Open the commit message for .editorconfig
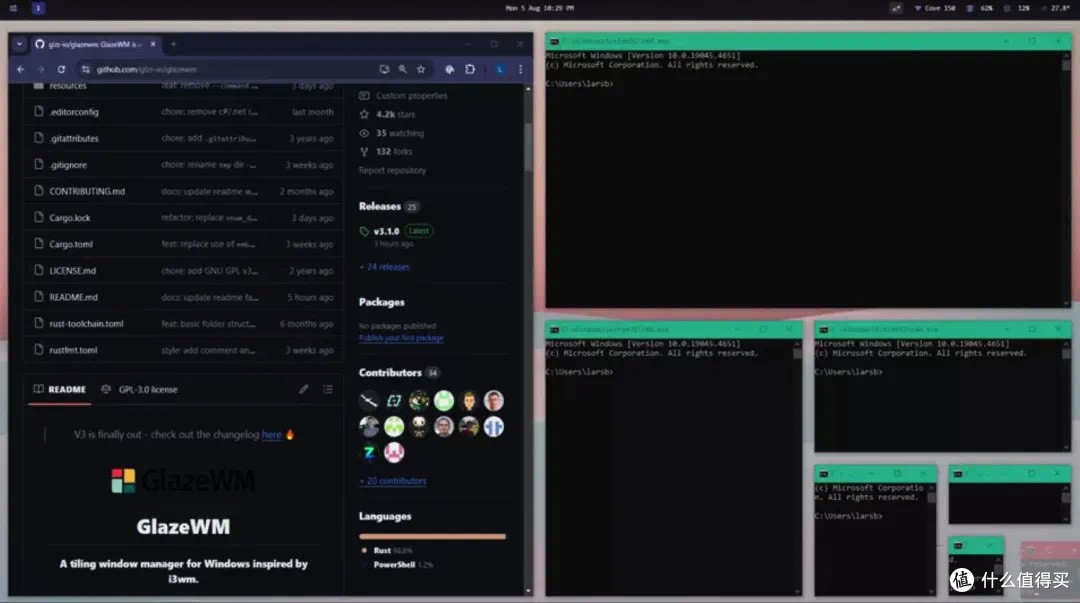The height and width of the screenshot is (603, 1080). 209,112
